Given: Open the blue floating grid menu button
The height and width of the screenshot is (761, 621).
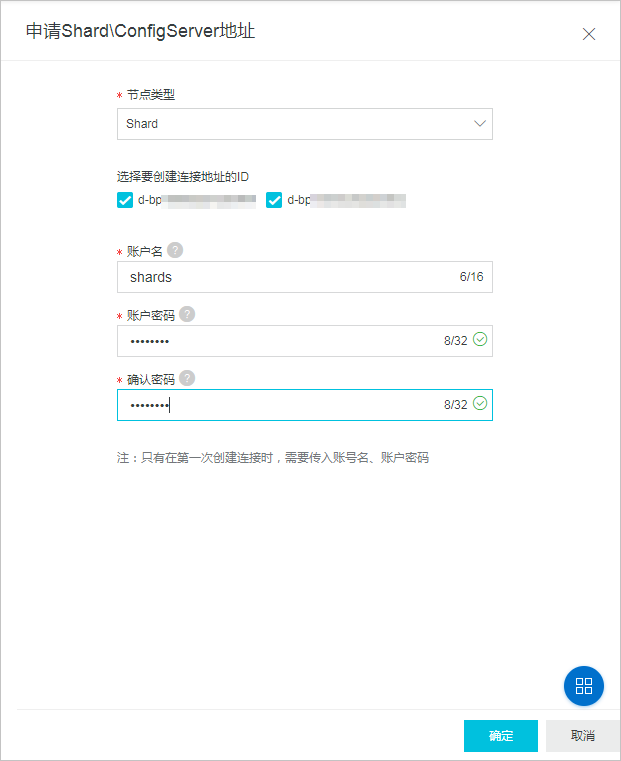Looking at the screenshot, I should coord(584,686).
